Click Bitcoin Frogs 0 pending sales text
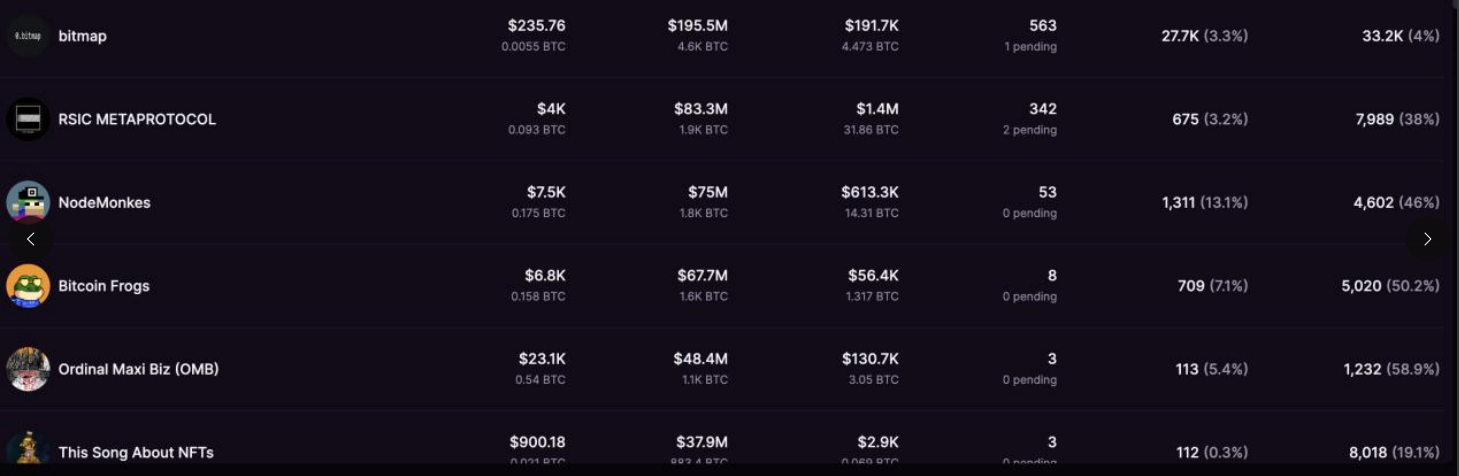The height and width of the screenshot is (476, 1459). [1029, 297]
